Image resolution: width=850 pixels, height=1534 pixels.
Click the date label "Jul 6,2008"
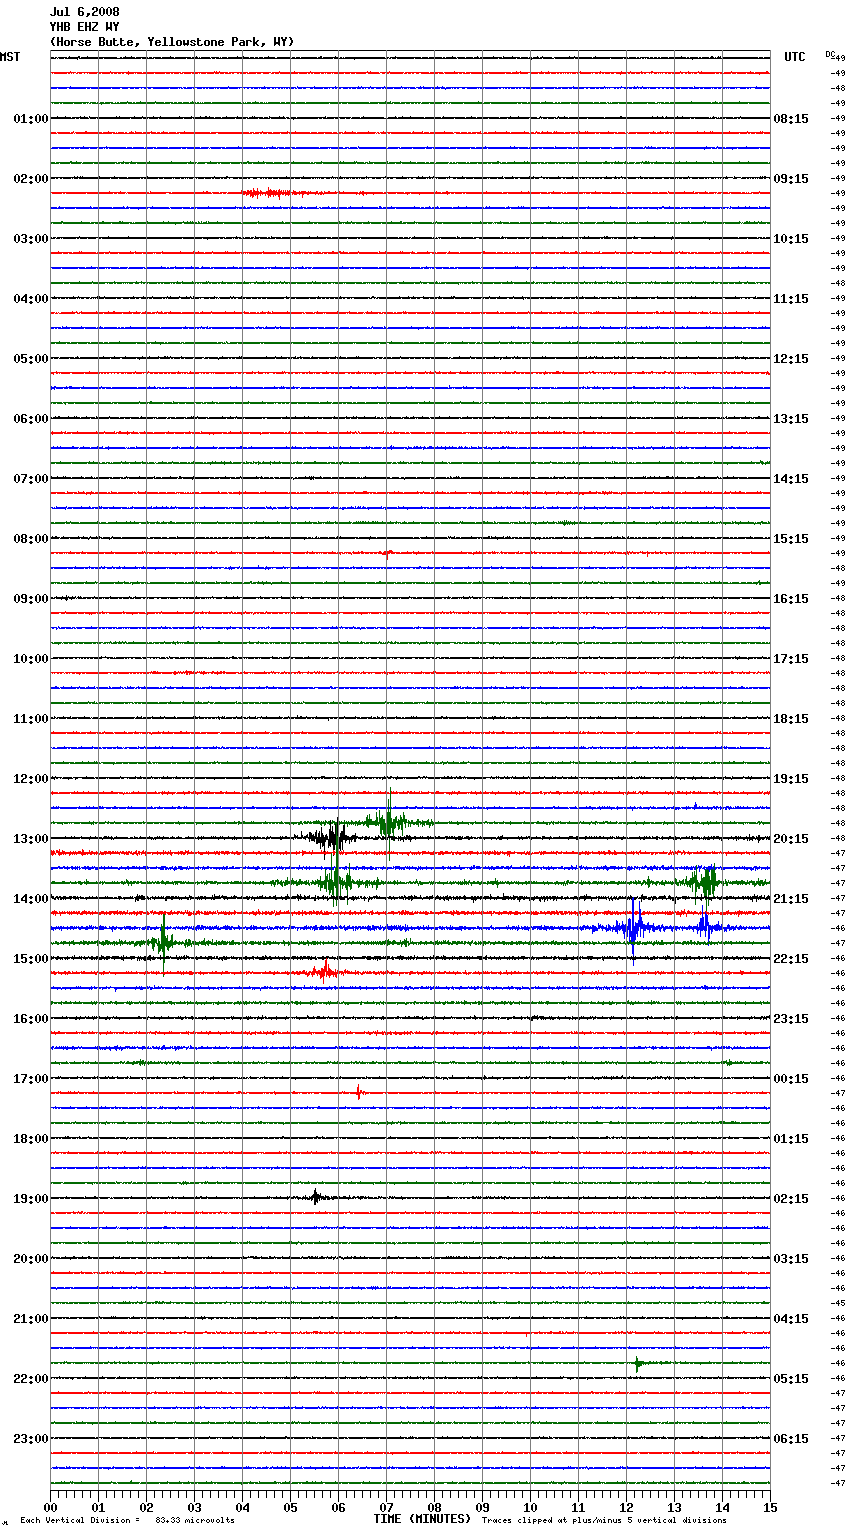(85, 12)
